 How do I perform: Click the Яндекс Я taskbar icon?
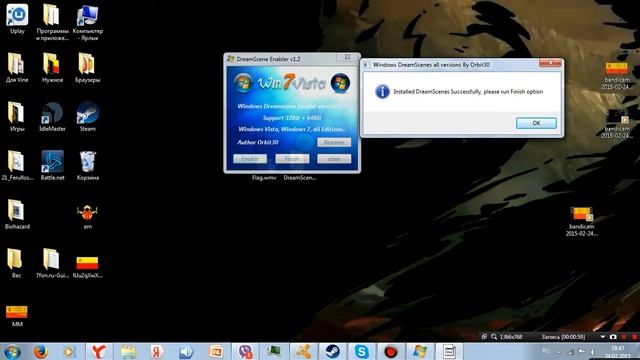(157, 352)
